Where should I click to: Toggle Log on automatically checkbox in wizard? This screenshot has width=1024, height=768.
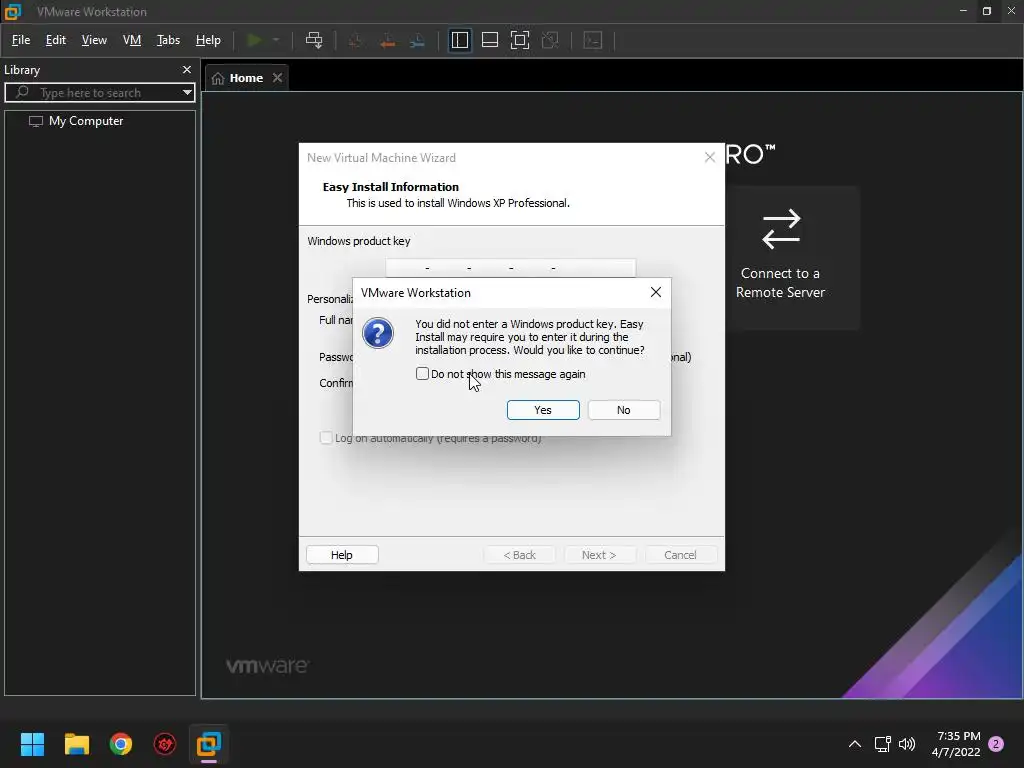click(x=326, y=438)
